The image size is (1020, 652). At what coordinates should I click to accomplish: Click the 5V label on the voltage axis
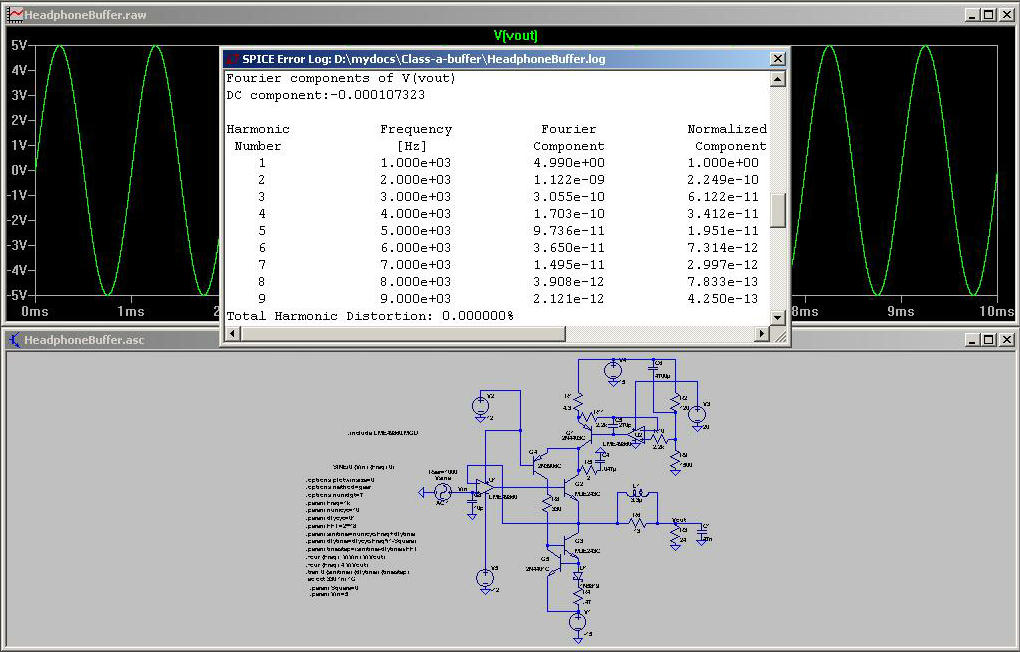click(x=19, y=45)
